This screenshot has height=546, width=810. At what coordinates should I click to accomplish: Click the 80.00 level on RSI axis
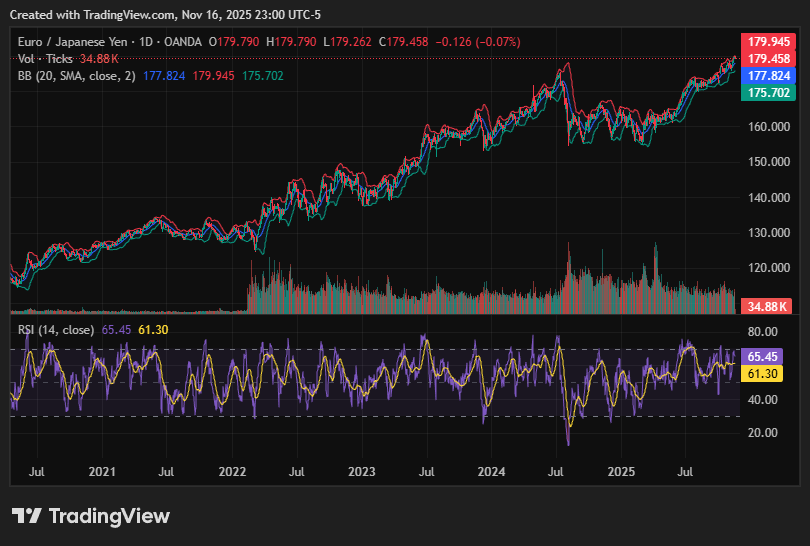coord(763,332)
